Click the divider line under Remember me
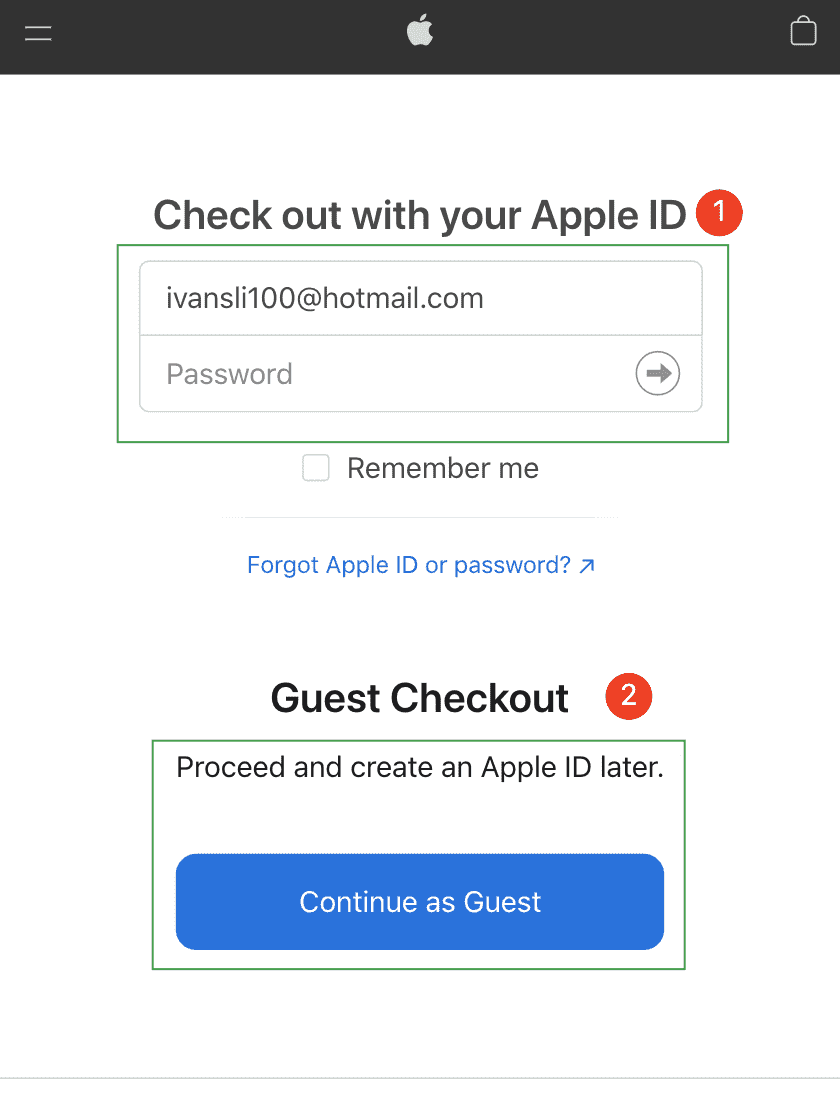 420,517
